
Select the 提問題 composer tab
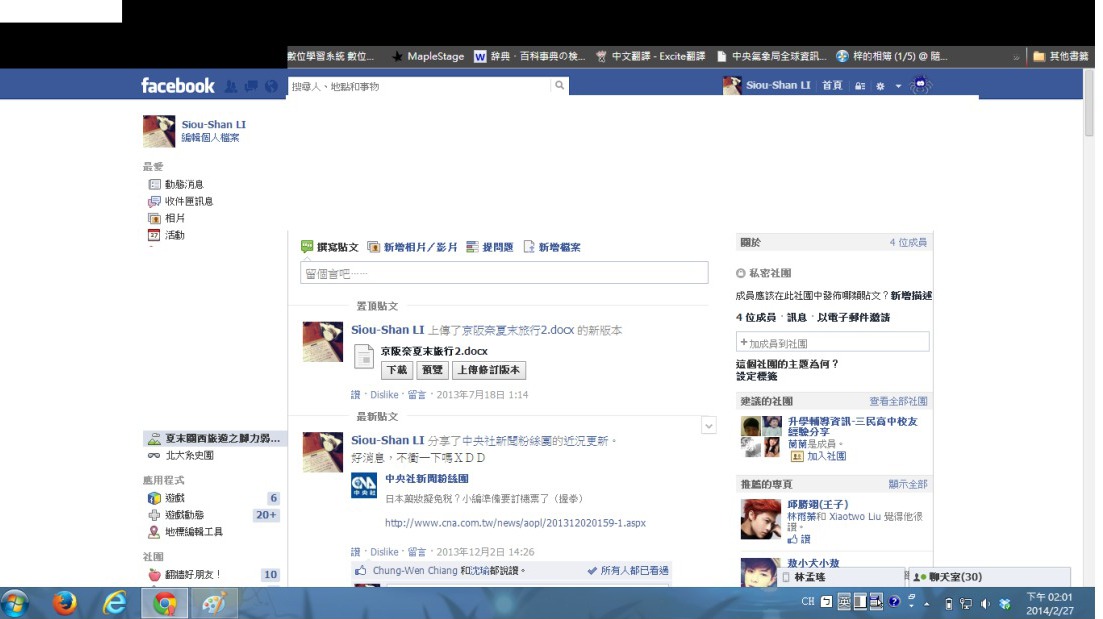(x=490, y=247)
